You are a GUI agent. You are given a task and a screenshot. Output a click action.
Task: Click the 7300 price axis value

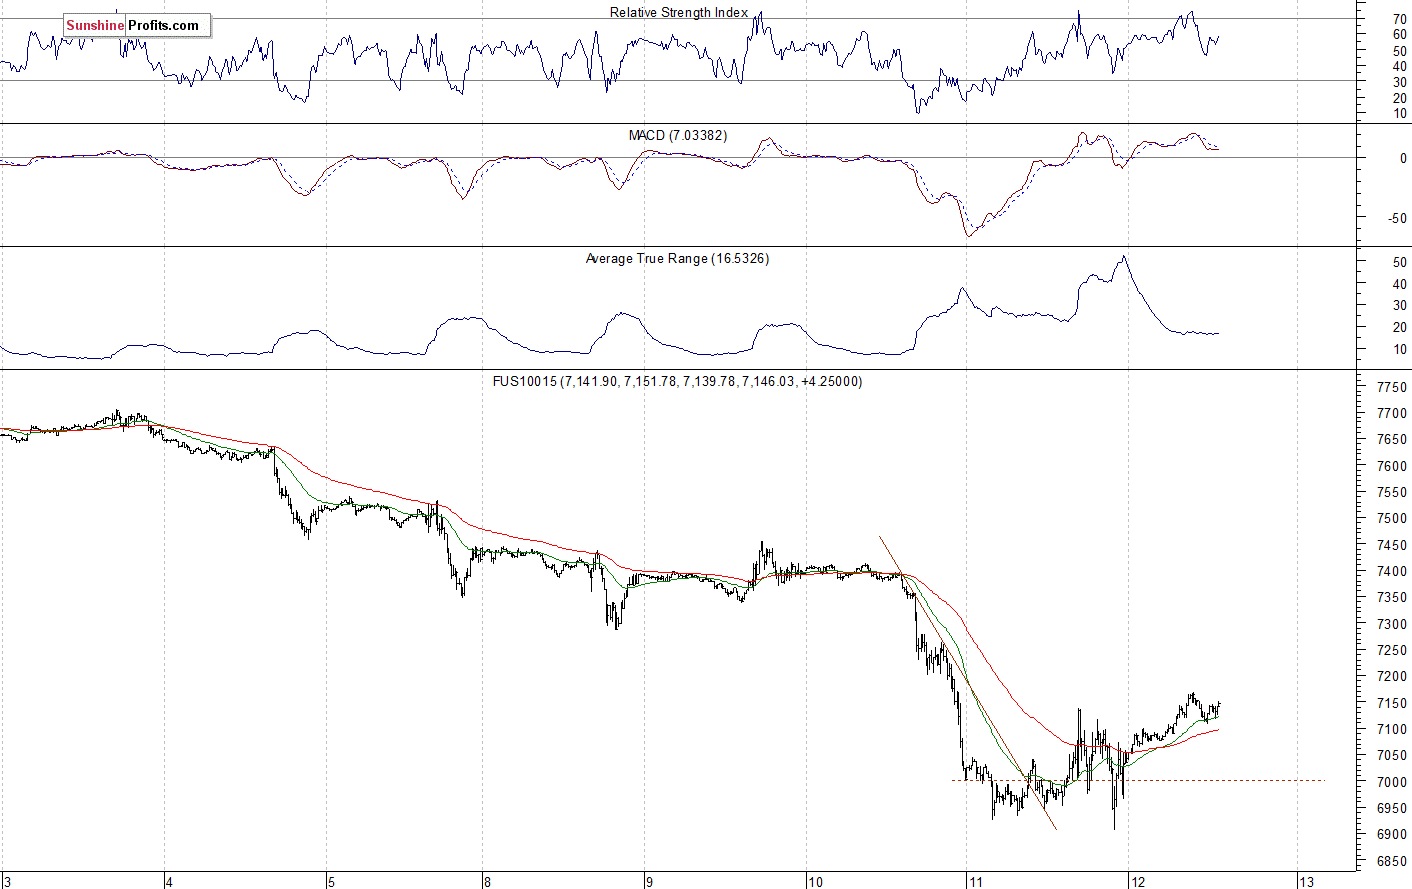point(1391,624)
